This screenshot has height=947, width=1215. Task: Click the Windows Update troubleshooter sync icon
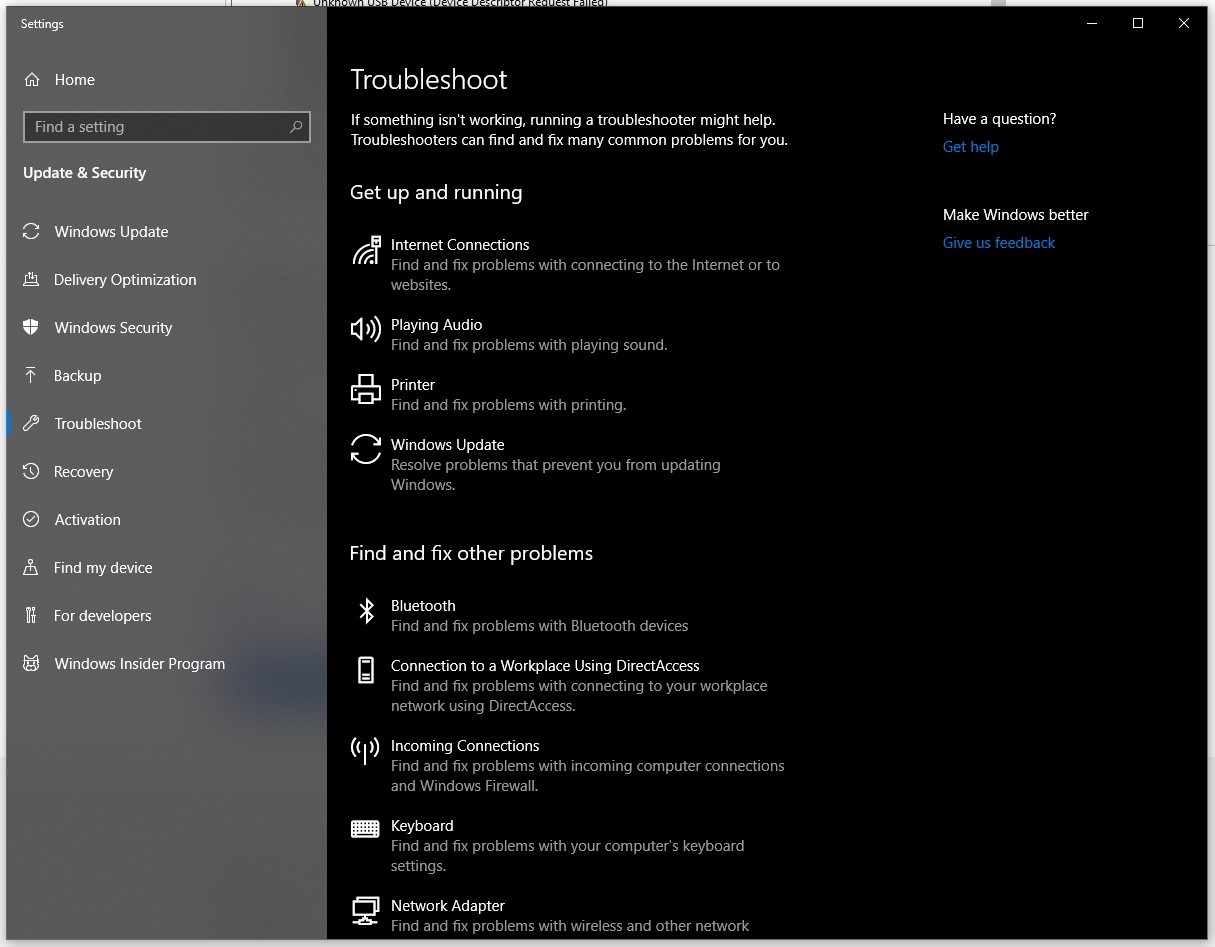pyautogui.click(x=366, y=449)
